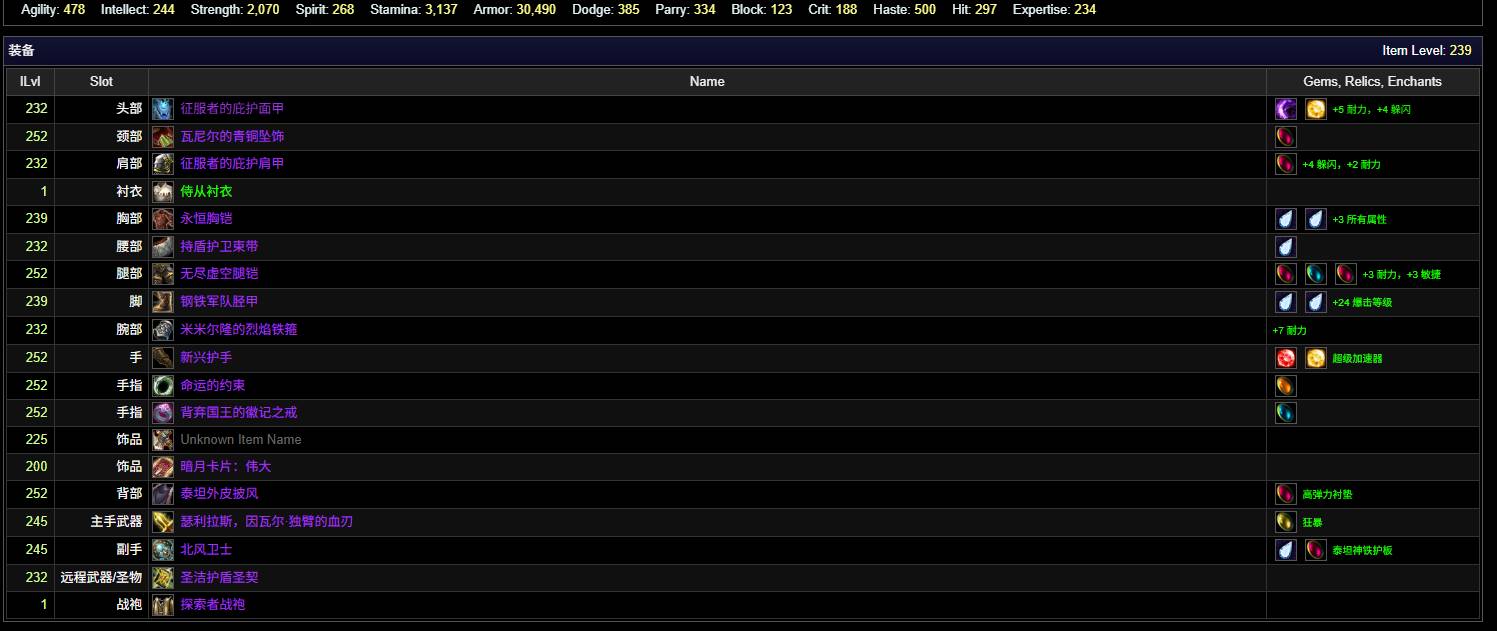Viewport: 1497px width, 631px height.
Task: Open the item link 泰坦外皮披风
Action: [219, 493]
